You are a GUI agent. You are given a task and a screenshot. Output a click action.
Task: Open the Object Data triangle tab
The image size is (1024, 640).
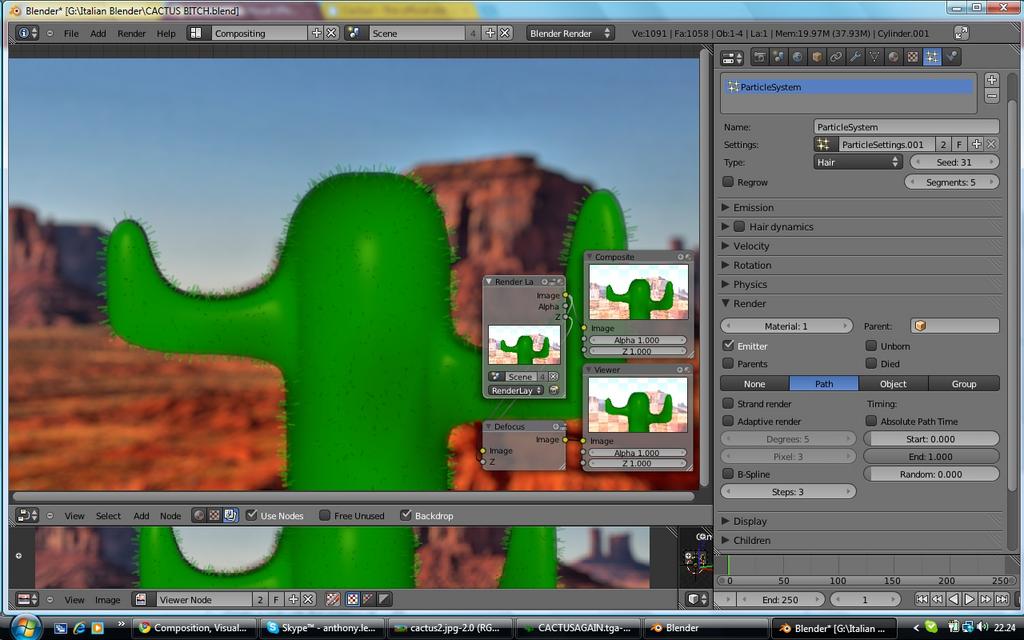[x=874, y=57]
